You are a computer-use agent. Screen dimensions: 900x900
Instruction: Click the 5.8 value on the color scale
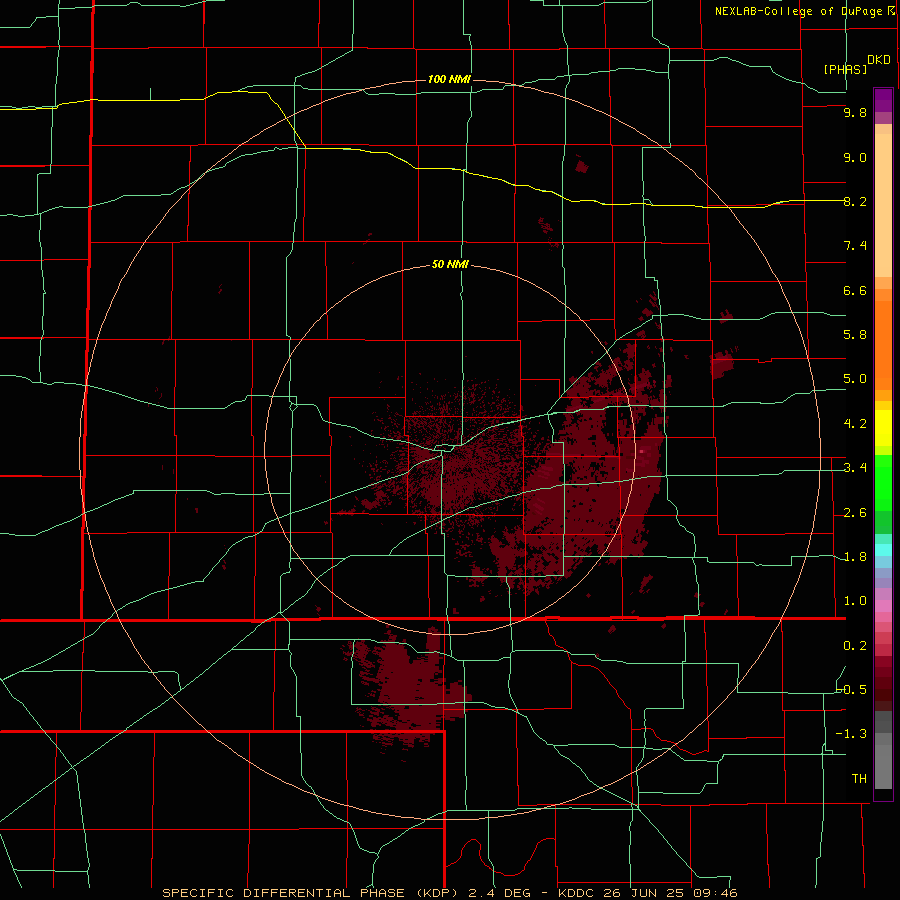(x=855, y=335)
